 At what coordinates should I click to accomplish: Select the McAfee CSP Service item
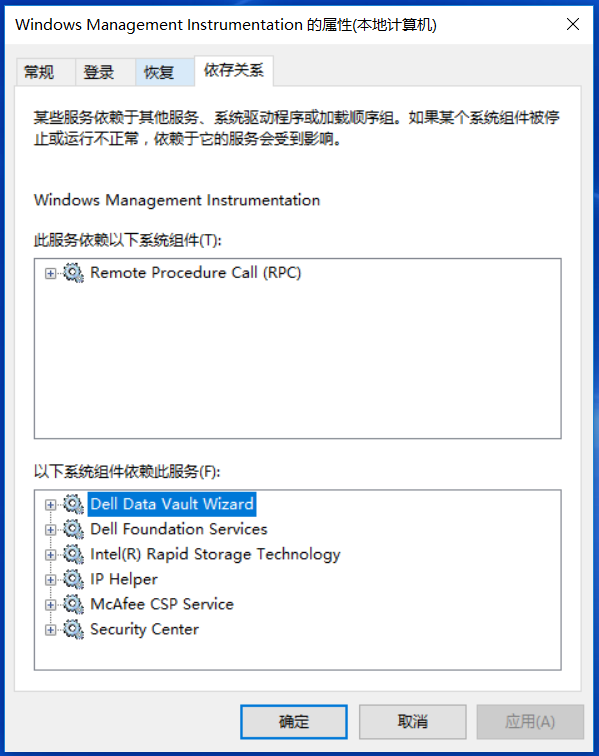point(162,605)
